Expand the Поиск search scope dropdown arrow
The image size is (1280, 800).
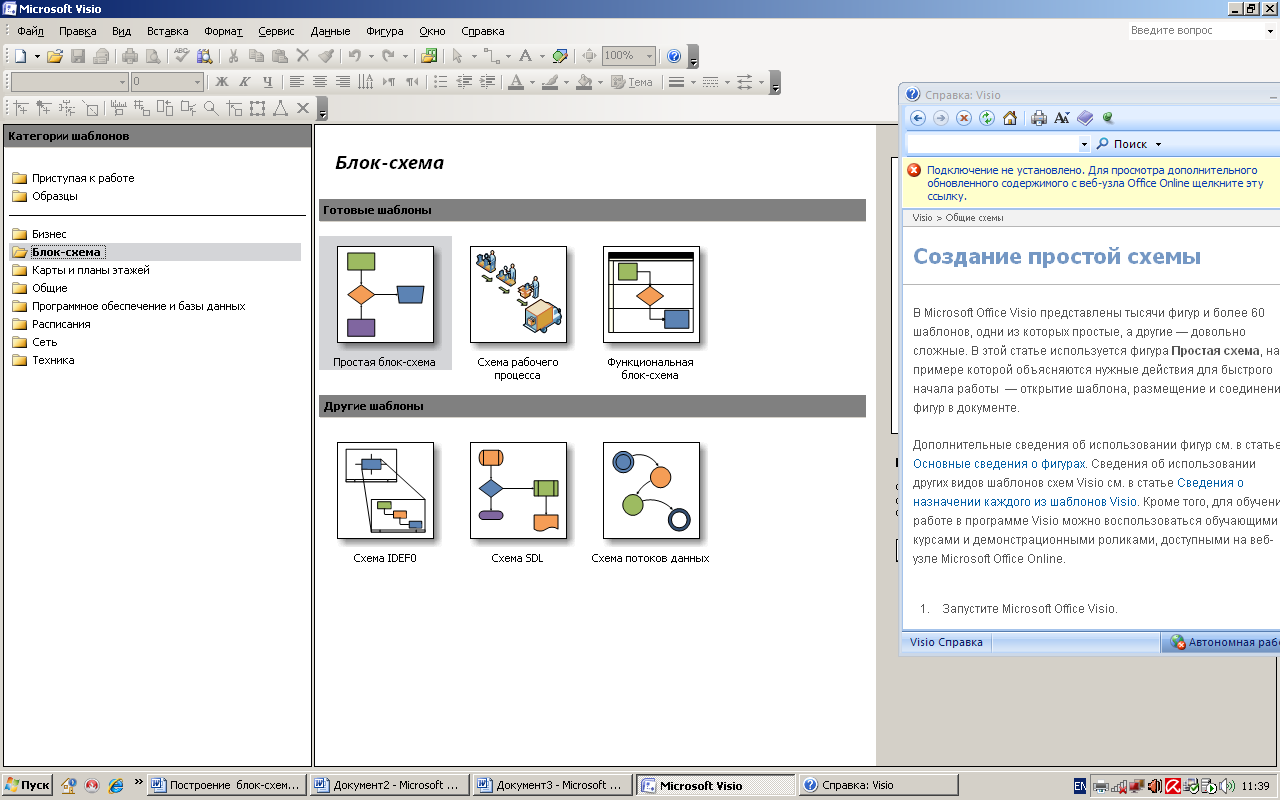point(1158,144)
